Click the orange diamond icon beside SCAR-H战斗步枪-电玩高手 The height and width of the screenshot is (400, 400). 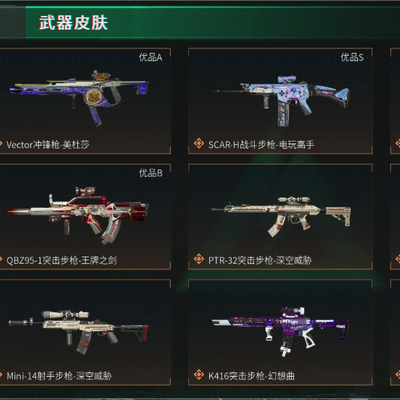pyautogui.click(x=199, y=144)
